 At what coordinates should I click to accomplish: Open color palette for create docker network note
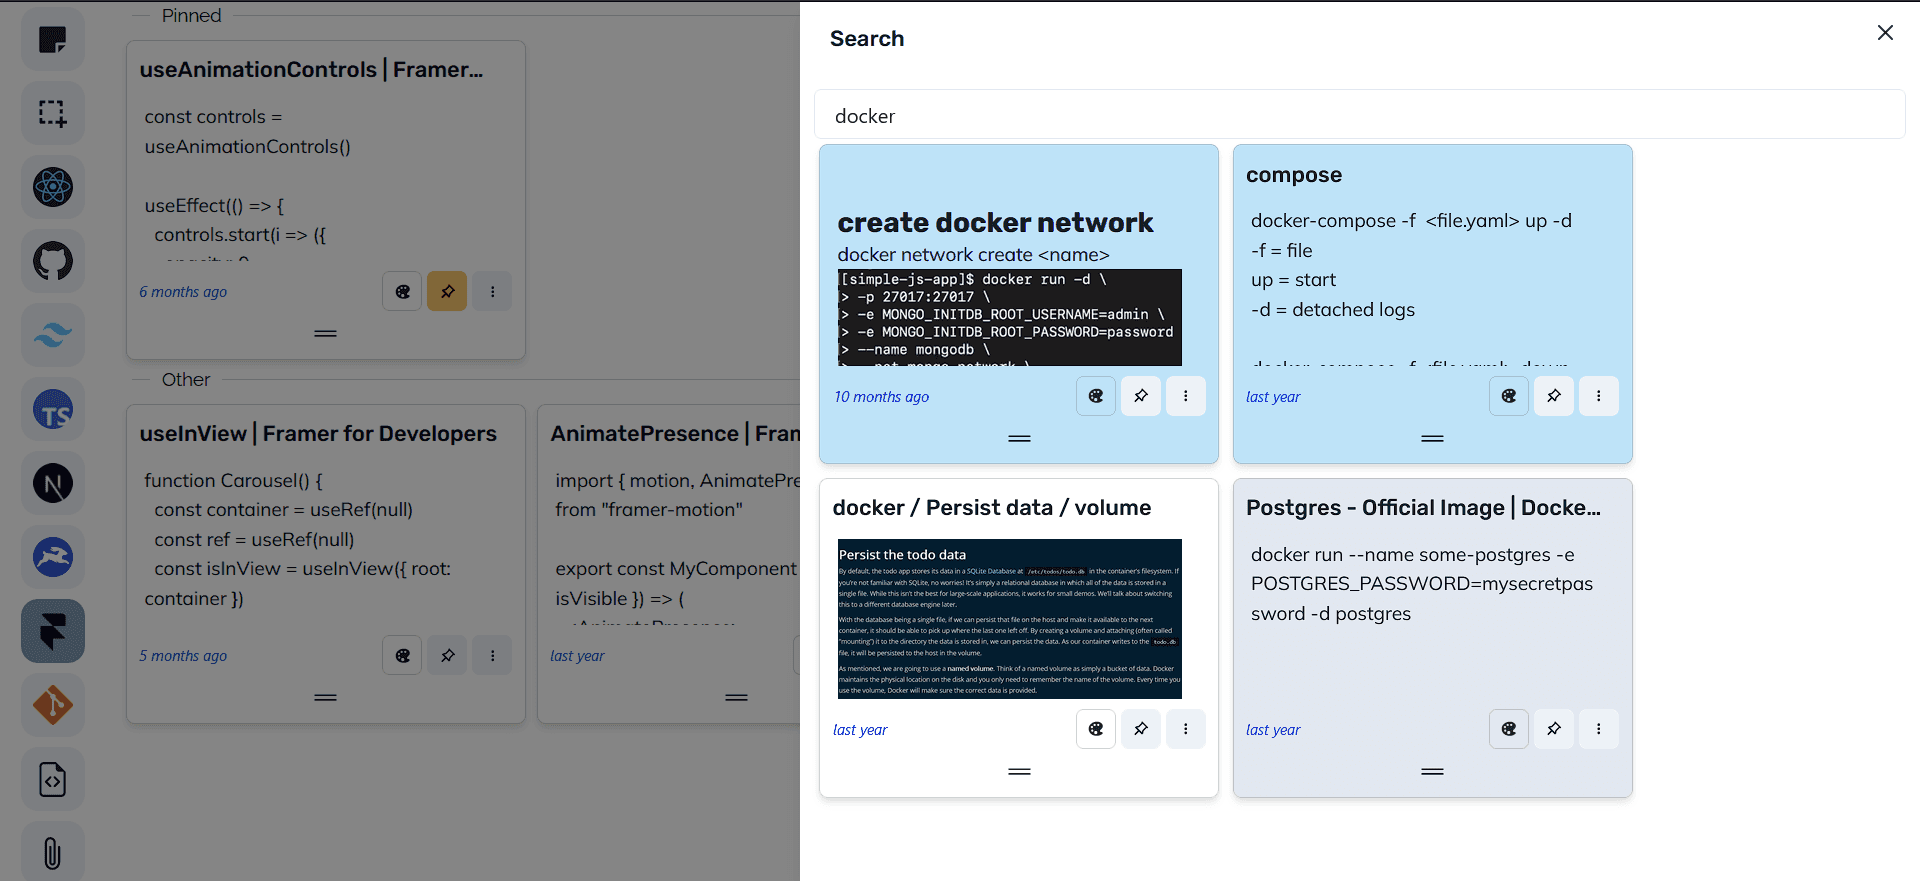coord(1096,396)
